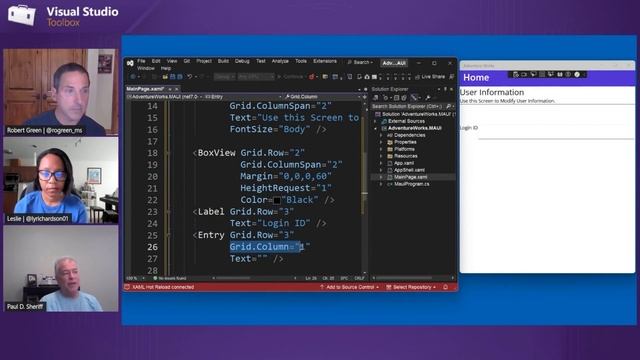
Task: Click the Save All toolbar icon
Action: [x=180, y=77]
